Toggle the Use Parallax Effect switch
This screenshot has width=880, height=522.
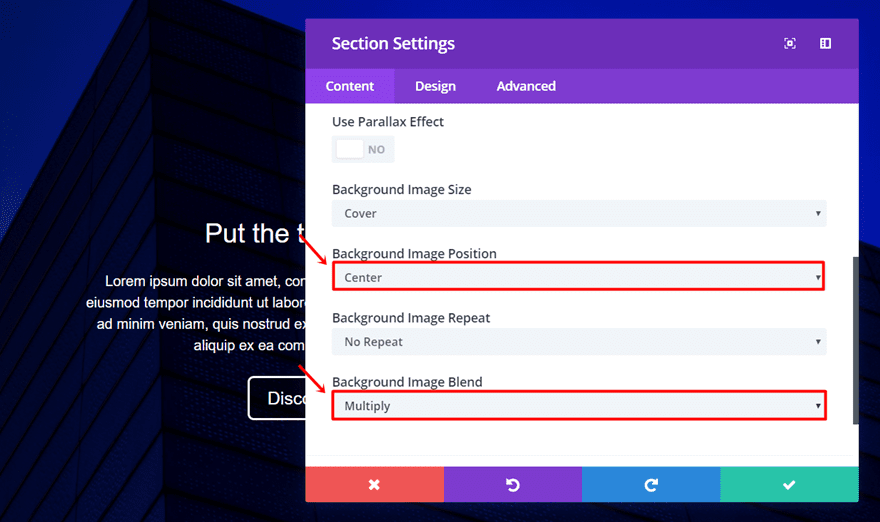coord(362,149)
